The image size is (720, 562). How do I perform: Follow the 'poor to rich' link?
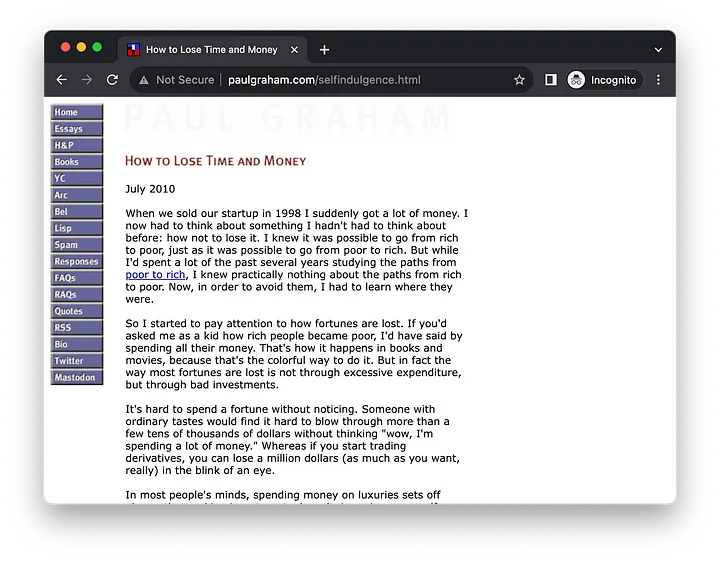point(155,275)
